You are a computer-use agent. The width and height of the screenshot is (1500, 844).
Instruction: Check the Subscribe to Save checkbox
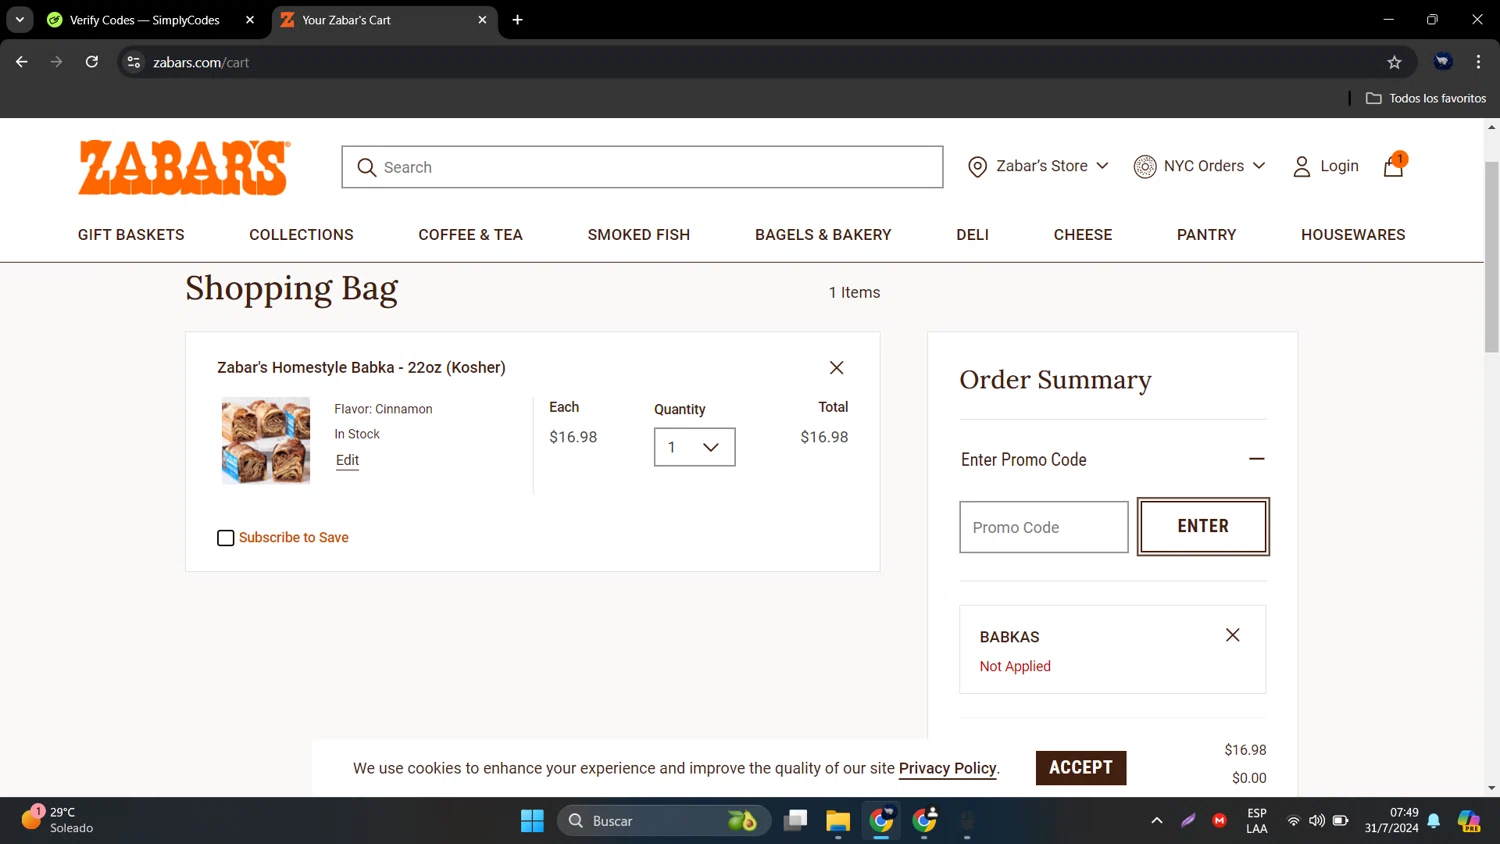[226, 538]
